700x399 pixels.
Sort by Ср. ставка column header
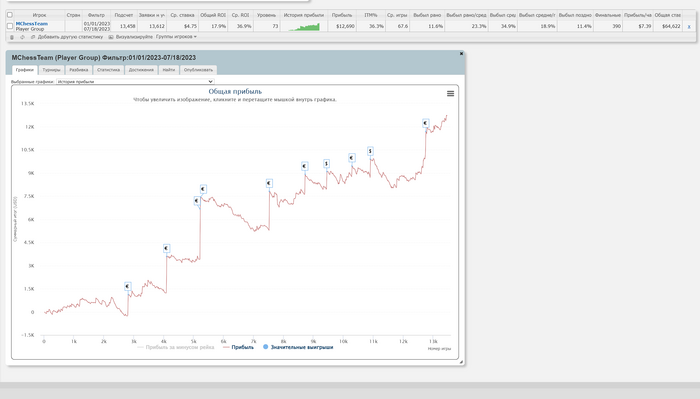[182, 15]
